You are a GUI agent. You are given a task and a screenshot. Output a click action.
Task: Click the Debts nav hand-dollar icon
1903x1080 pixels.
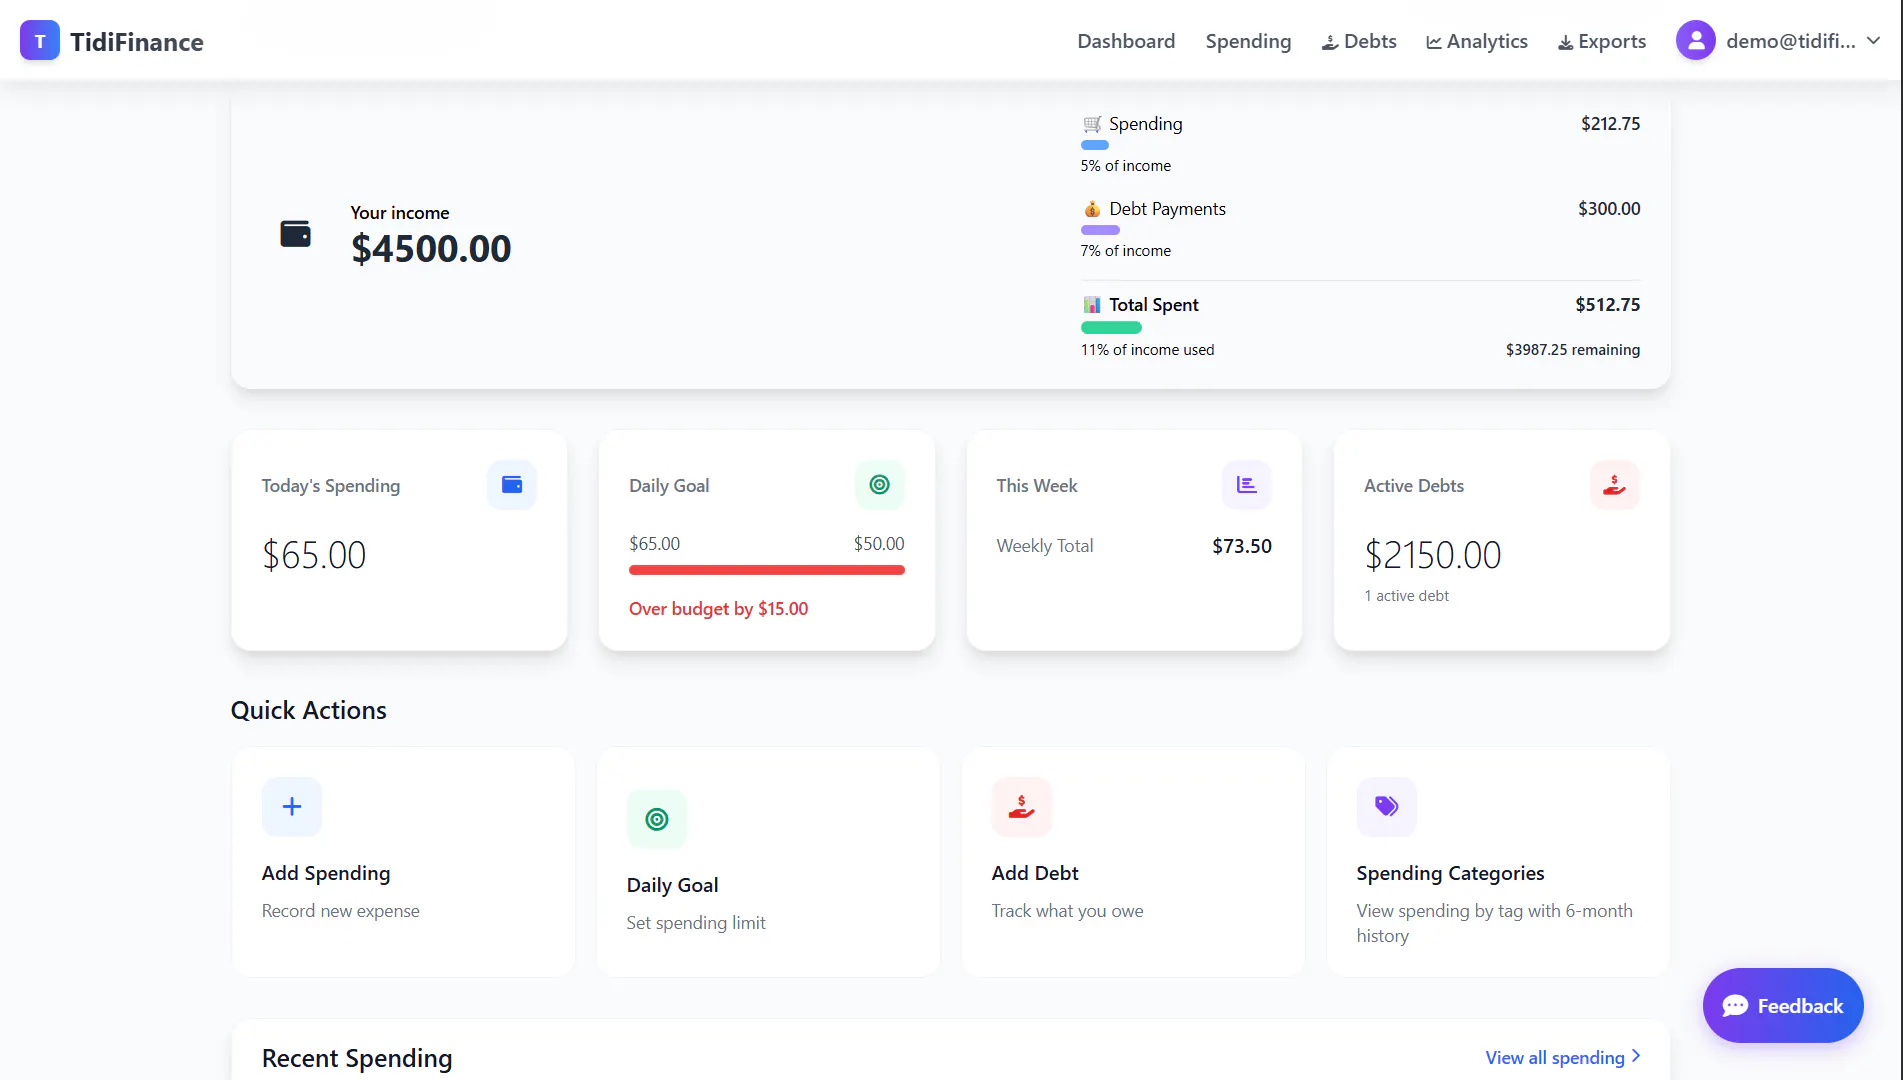coord(1330,42)
